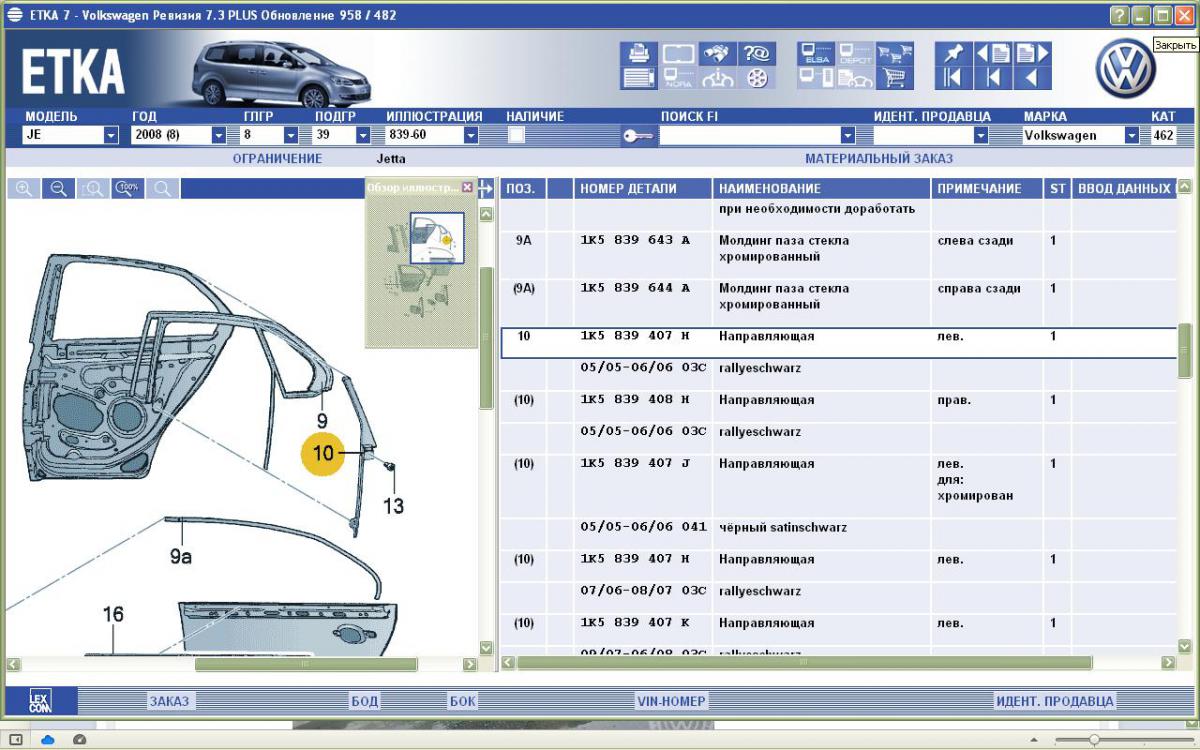Screen dimensions: 1200x750
Task: Jump to first item with double-bar arrow
Action: click(x=953, y=78)
